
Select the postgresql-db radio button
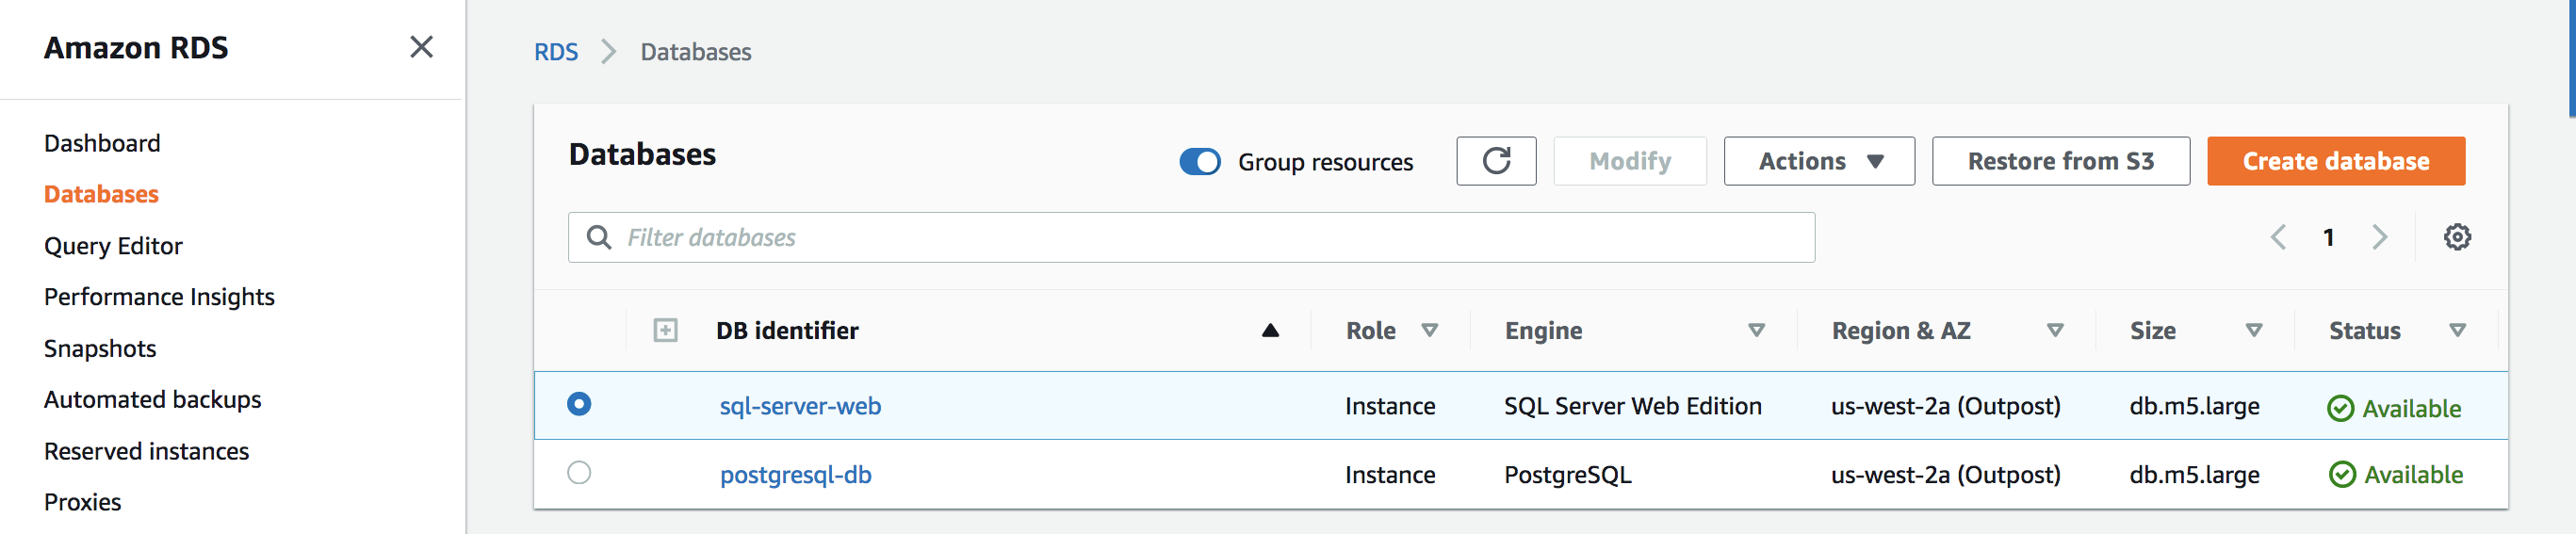pyautogui.click(x=579, y=472)
